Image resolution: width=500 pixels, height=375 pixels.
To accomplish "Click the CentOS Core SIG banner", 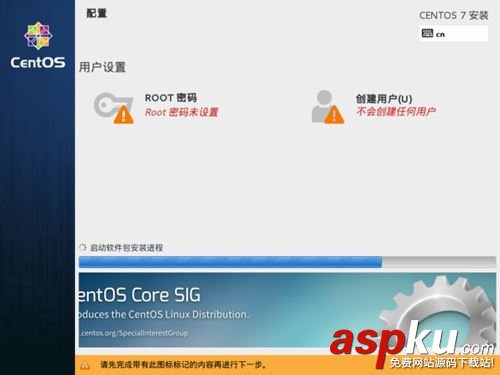I will point(287,310).
